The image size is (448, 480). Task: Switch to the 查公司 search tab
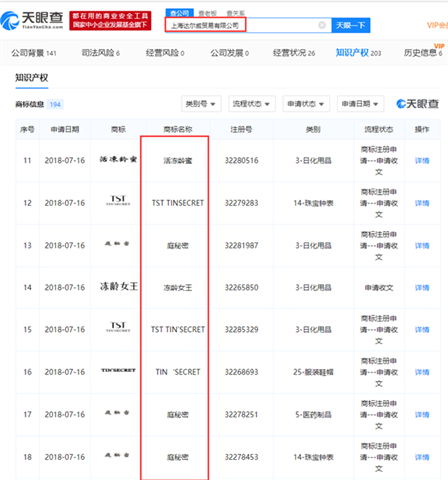[x=179, y=13]
